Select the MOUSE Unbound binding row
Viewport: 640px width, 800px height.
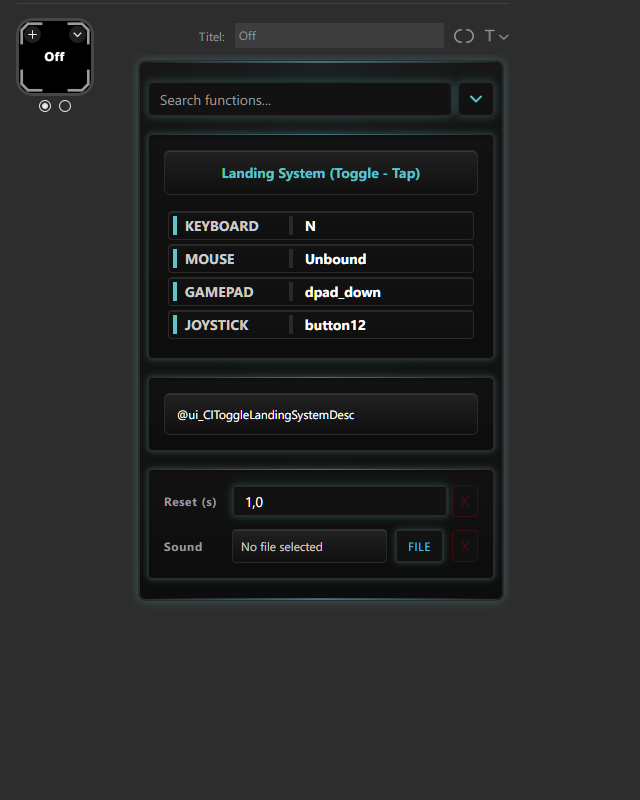click(x=320, y=259)
